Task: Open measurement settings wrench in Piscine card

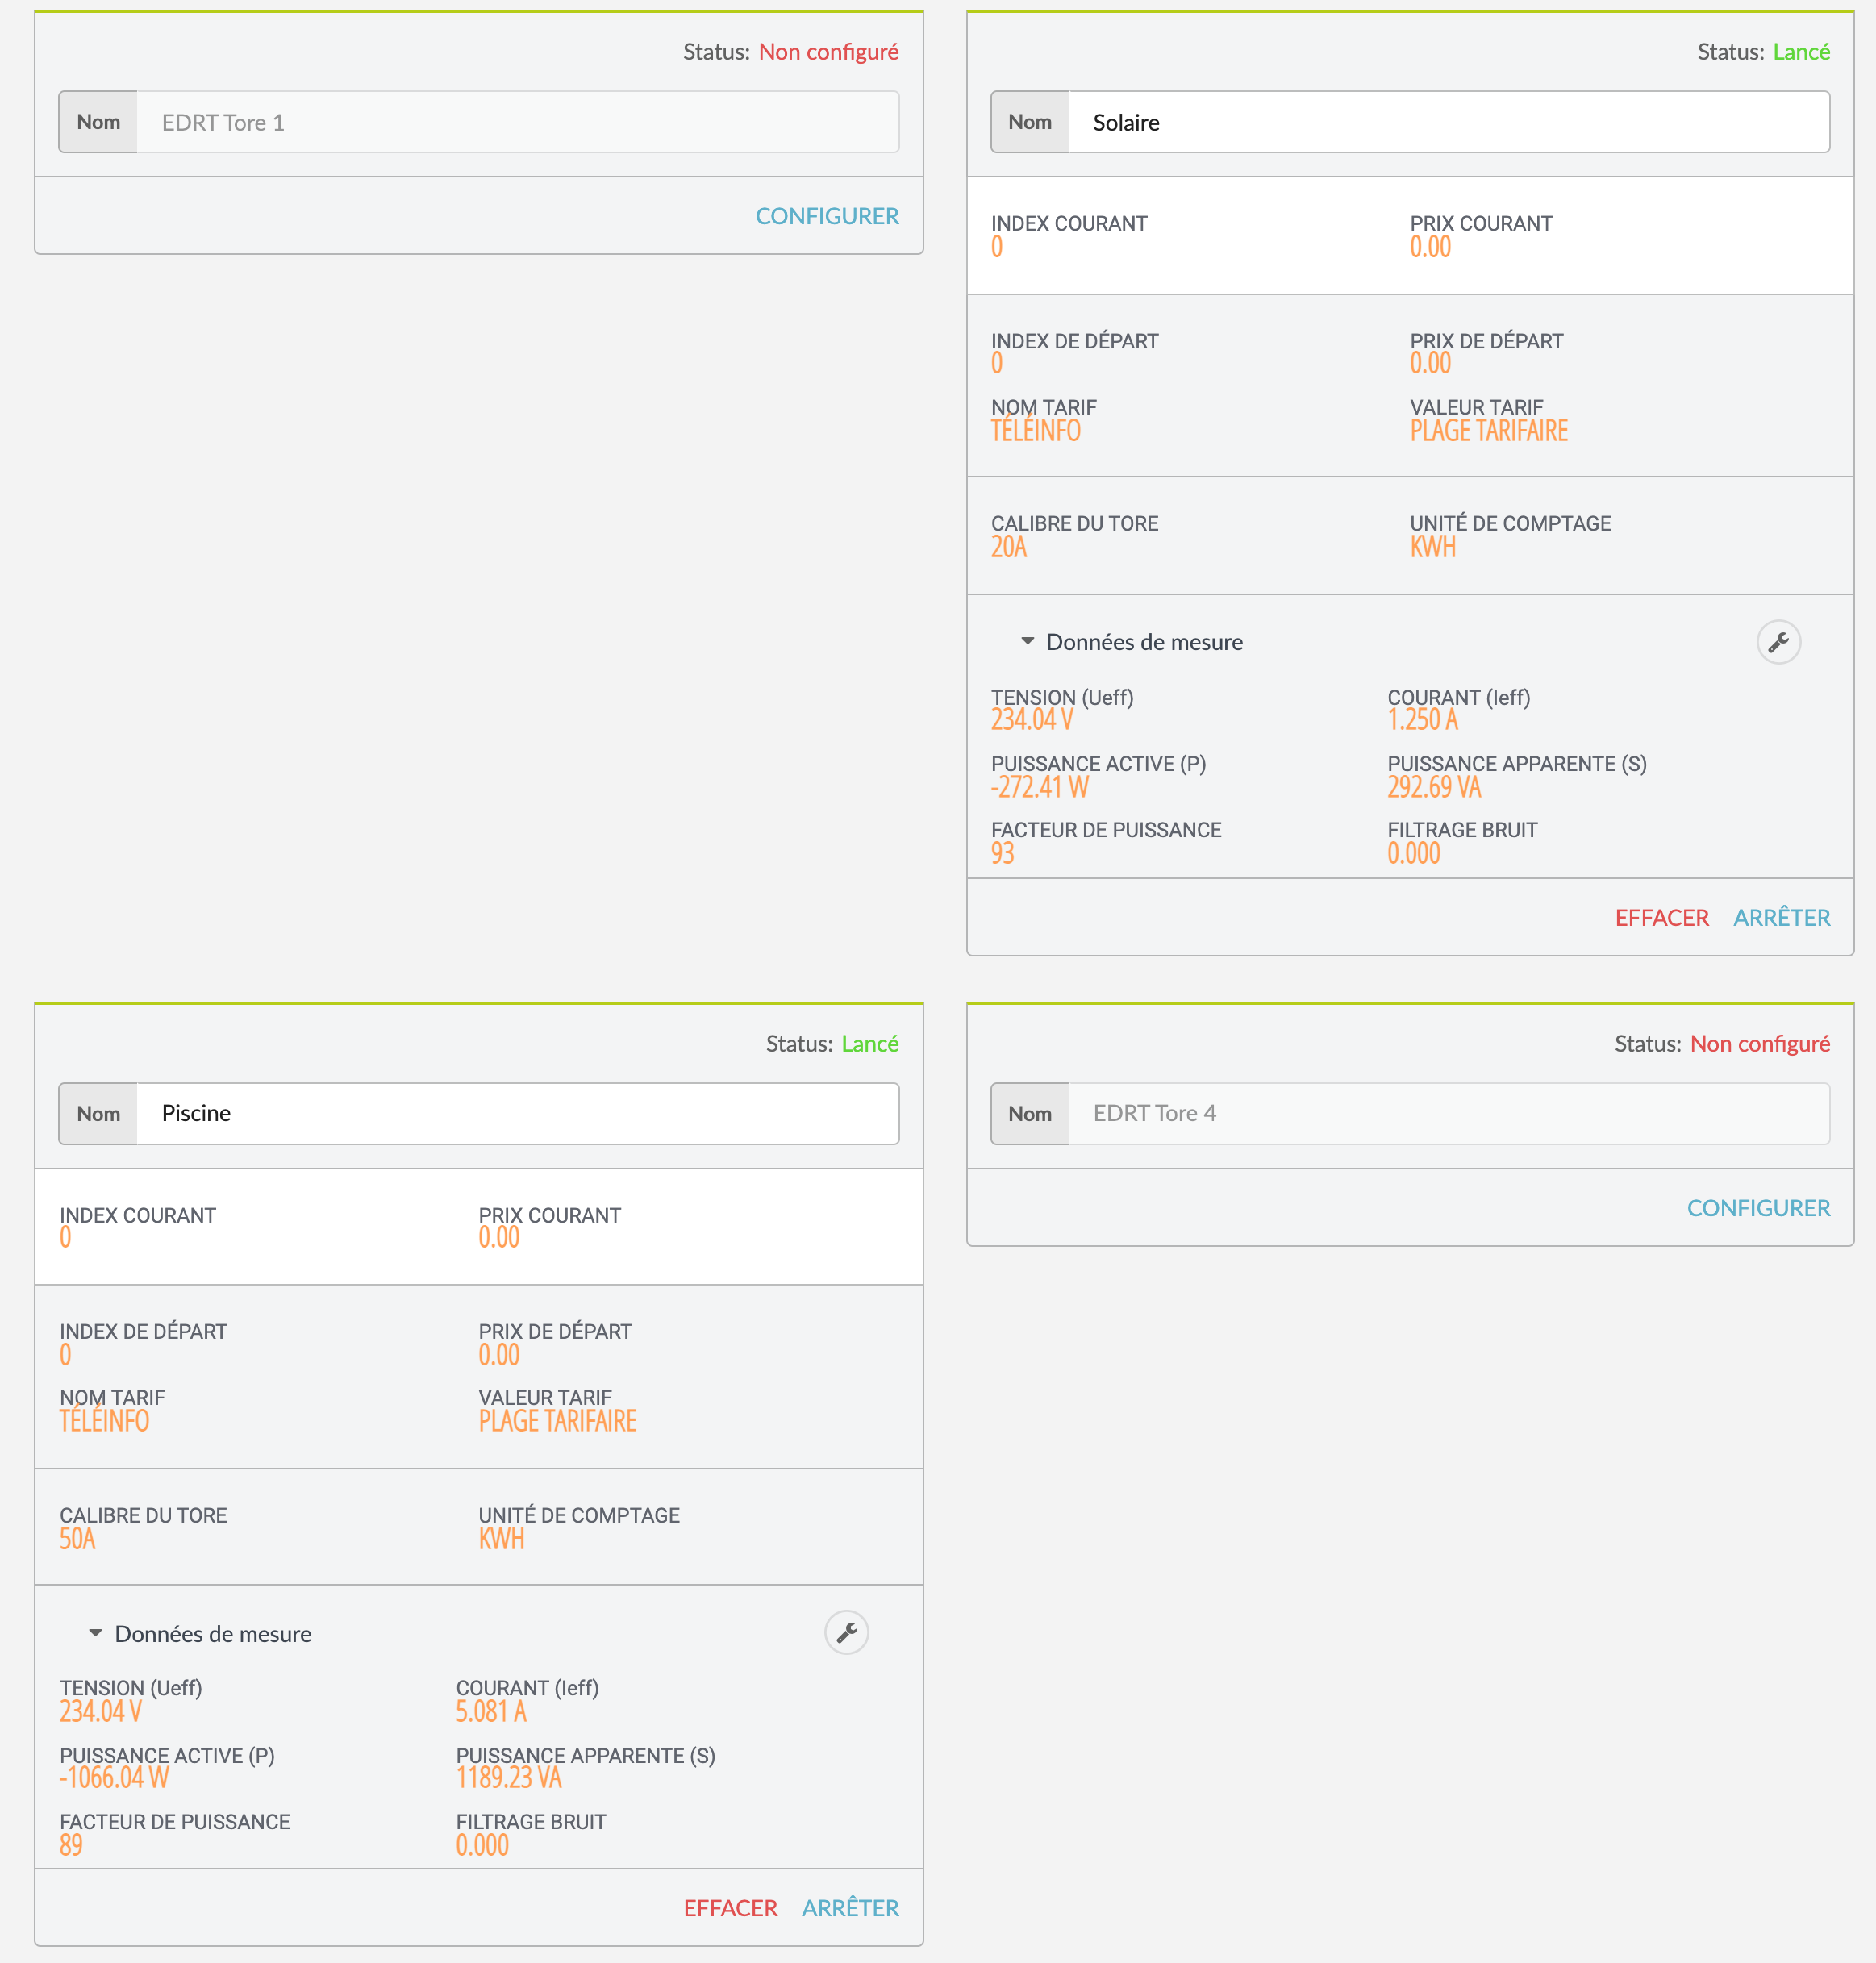Action: coord(846,1633)
